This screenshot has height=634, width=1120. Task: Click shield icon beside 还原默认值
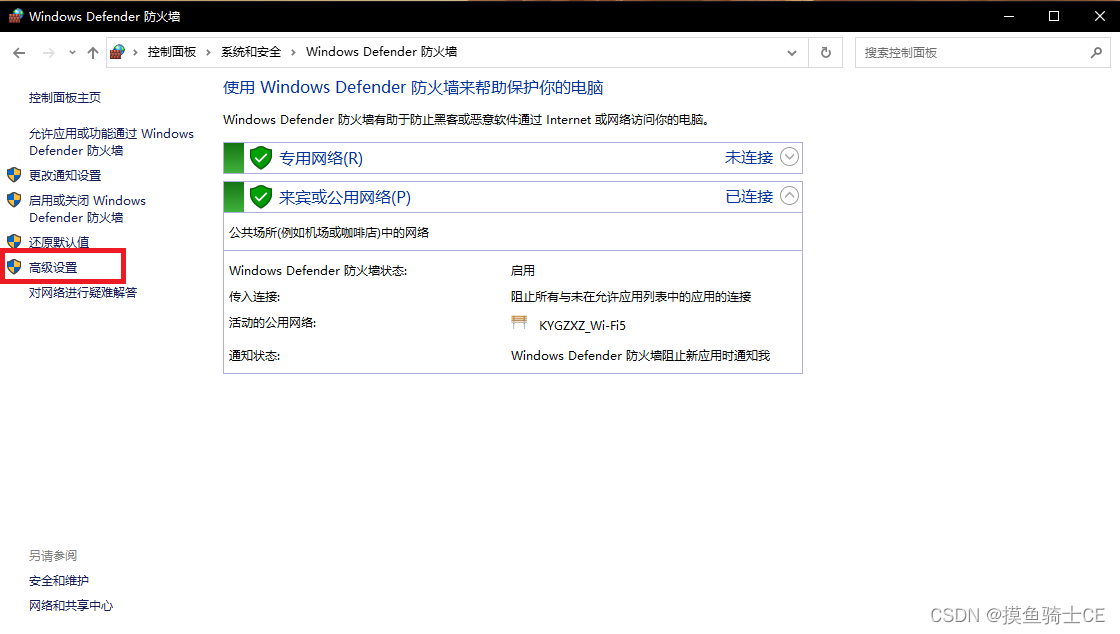coord(14,241)
